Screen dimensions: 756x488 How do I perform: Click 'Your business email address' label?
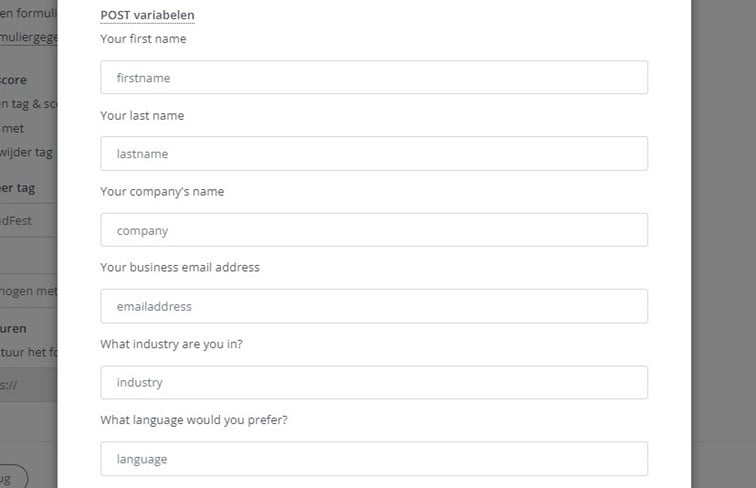[x=180, y=267]
